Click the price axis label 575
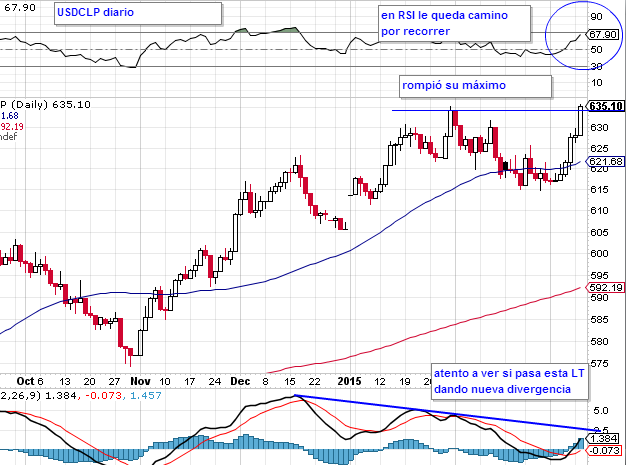 click(x=599, y=364)
